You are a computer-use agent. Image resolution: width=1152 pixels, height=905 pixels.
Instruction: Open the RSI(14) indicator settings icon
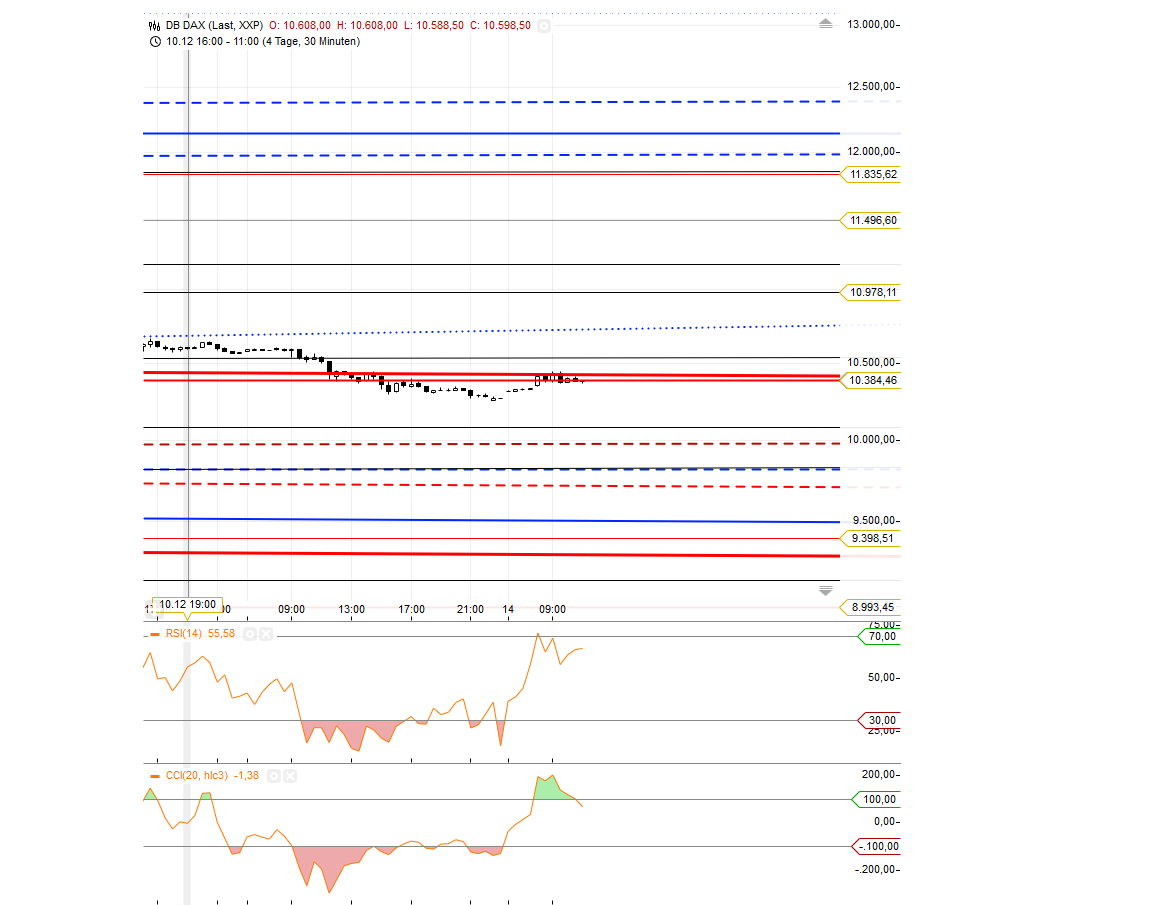249,633
